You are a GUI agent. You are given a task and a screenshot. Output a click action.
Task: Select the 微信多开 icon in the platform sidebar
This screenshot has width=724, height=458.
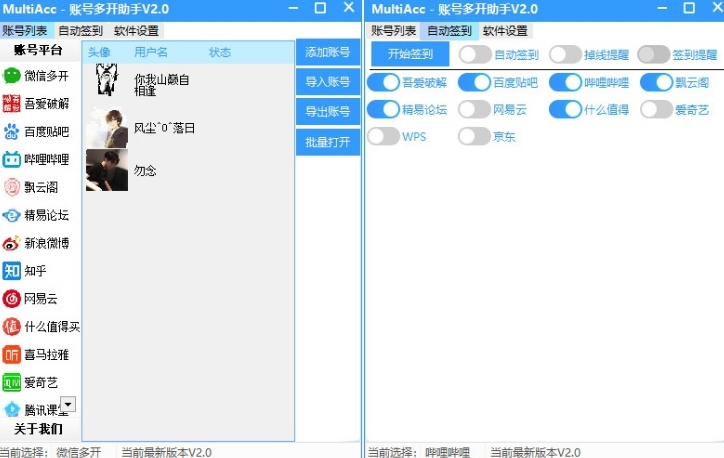click(x=12, y=75)
